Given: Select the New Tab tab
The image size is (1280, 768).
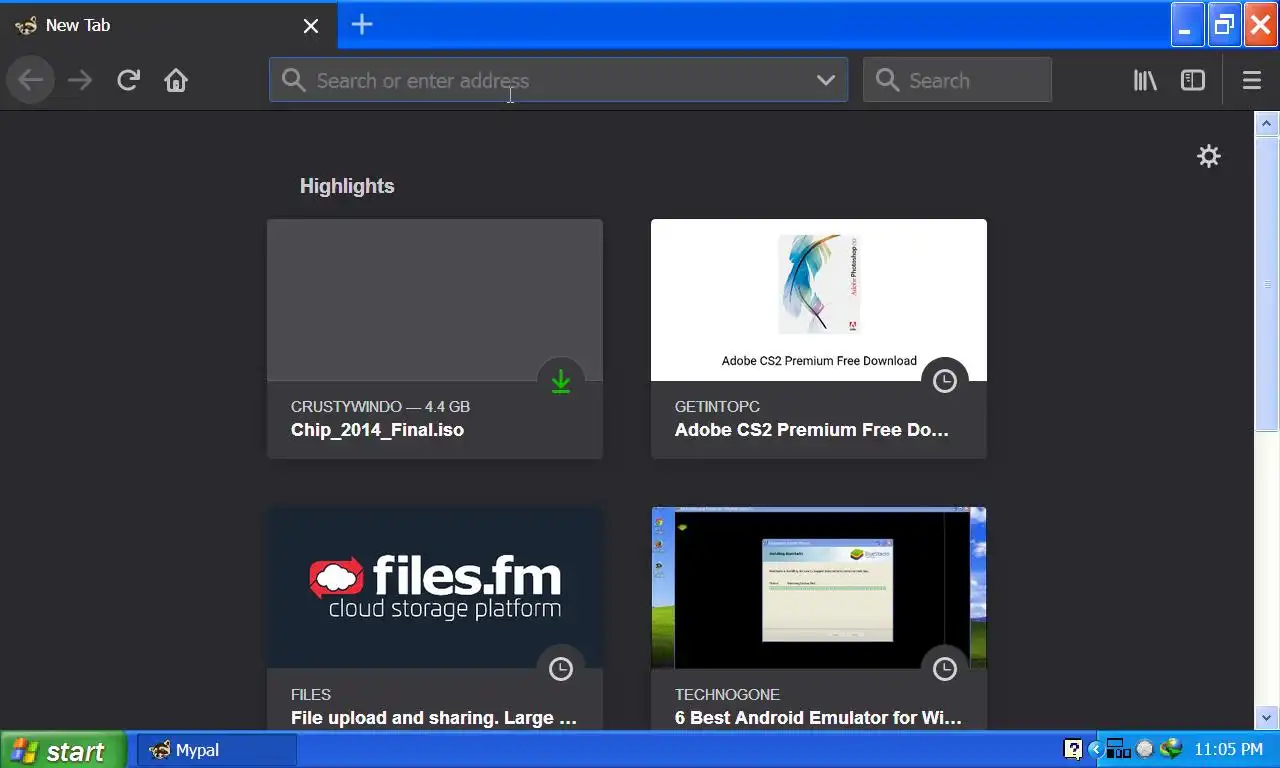Looking at the screenshot, I should 168,26.
